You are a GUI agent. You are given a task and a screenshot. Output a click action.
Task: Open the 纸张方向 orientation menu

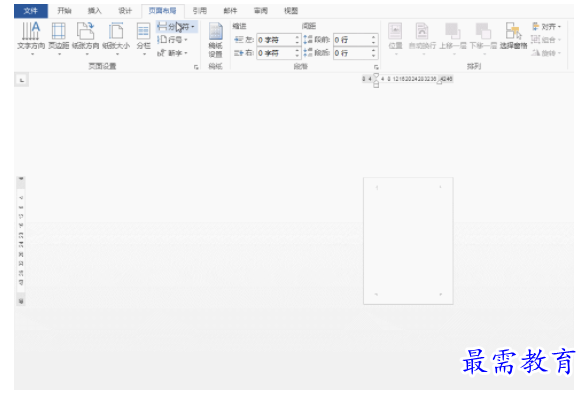tap(86, 39)
